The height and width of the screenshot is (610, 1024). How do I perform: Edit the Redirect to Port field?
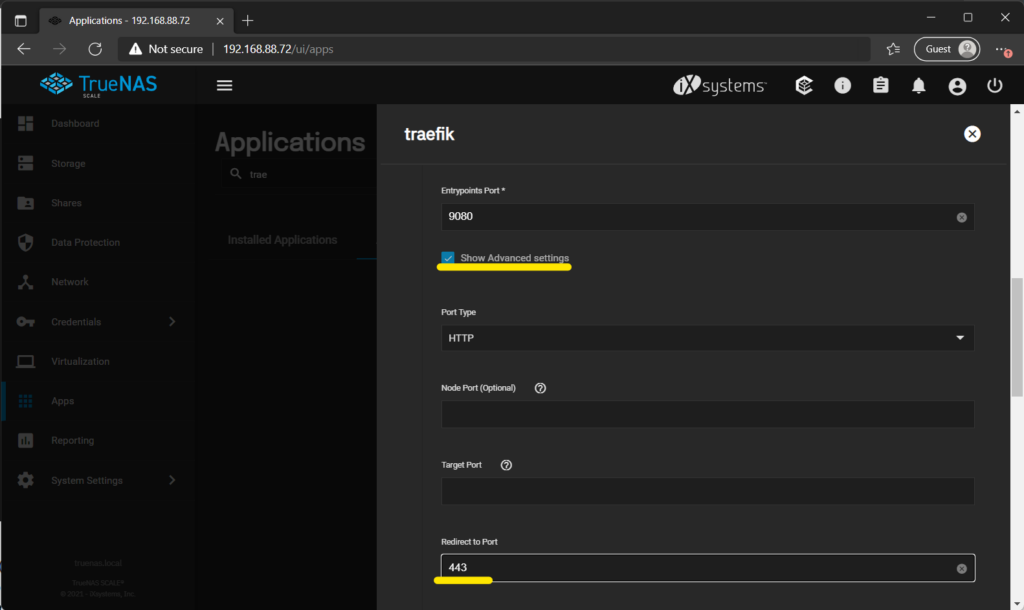(707, 568)
